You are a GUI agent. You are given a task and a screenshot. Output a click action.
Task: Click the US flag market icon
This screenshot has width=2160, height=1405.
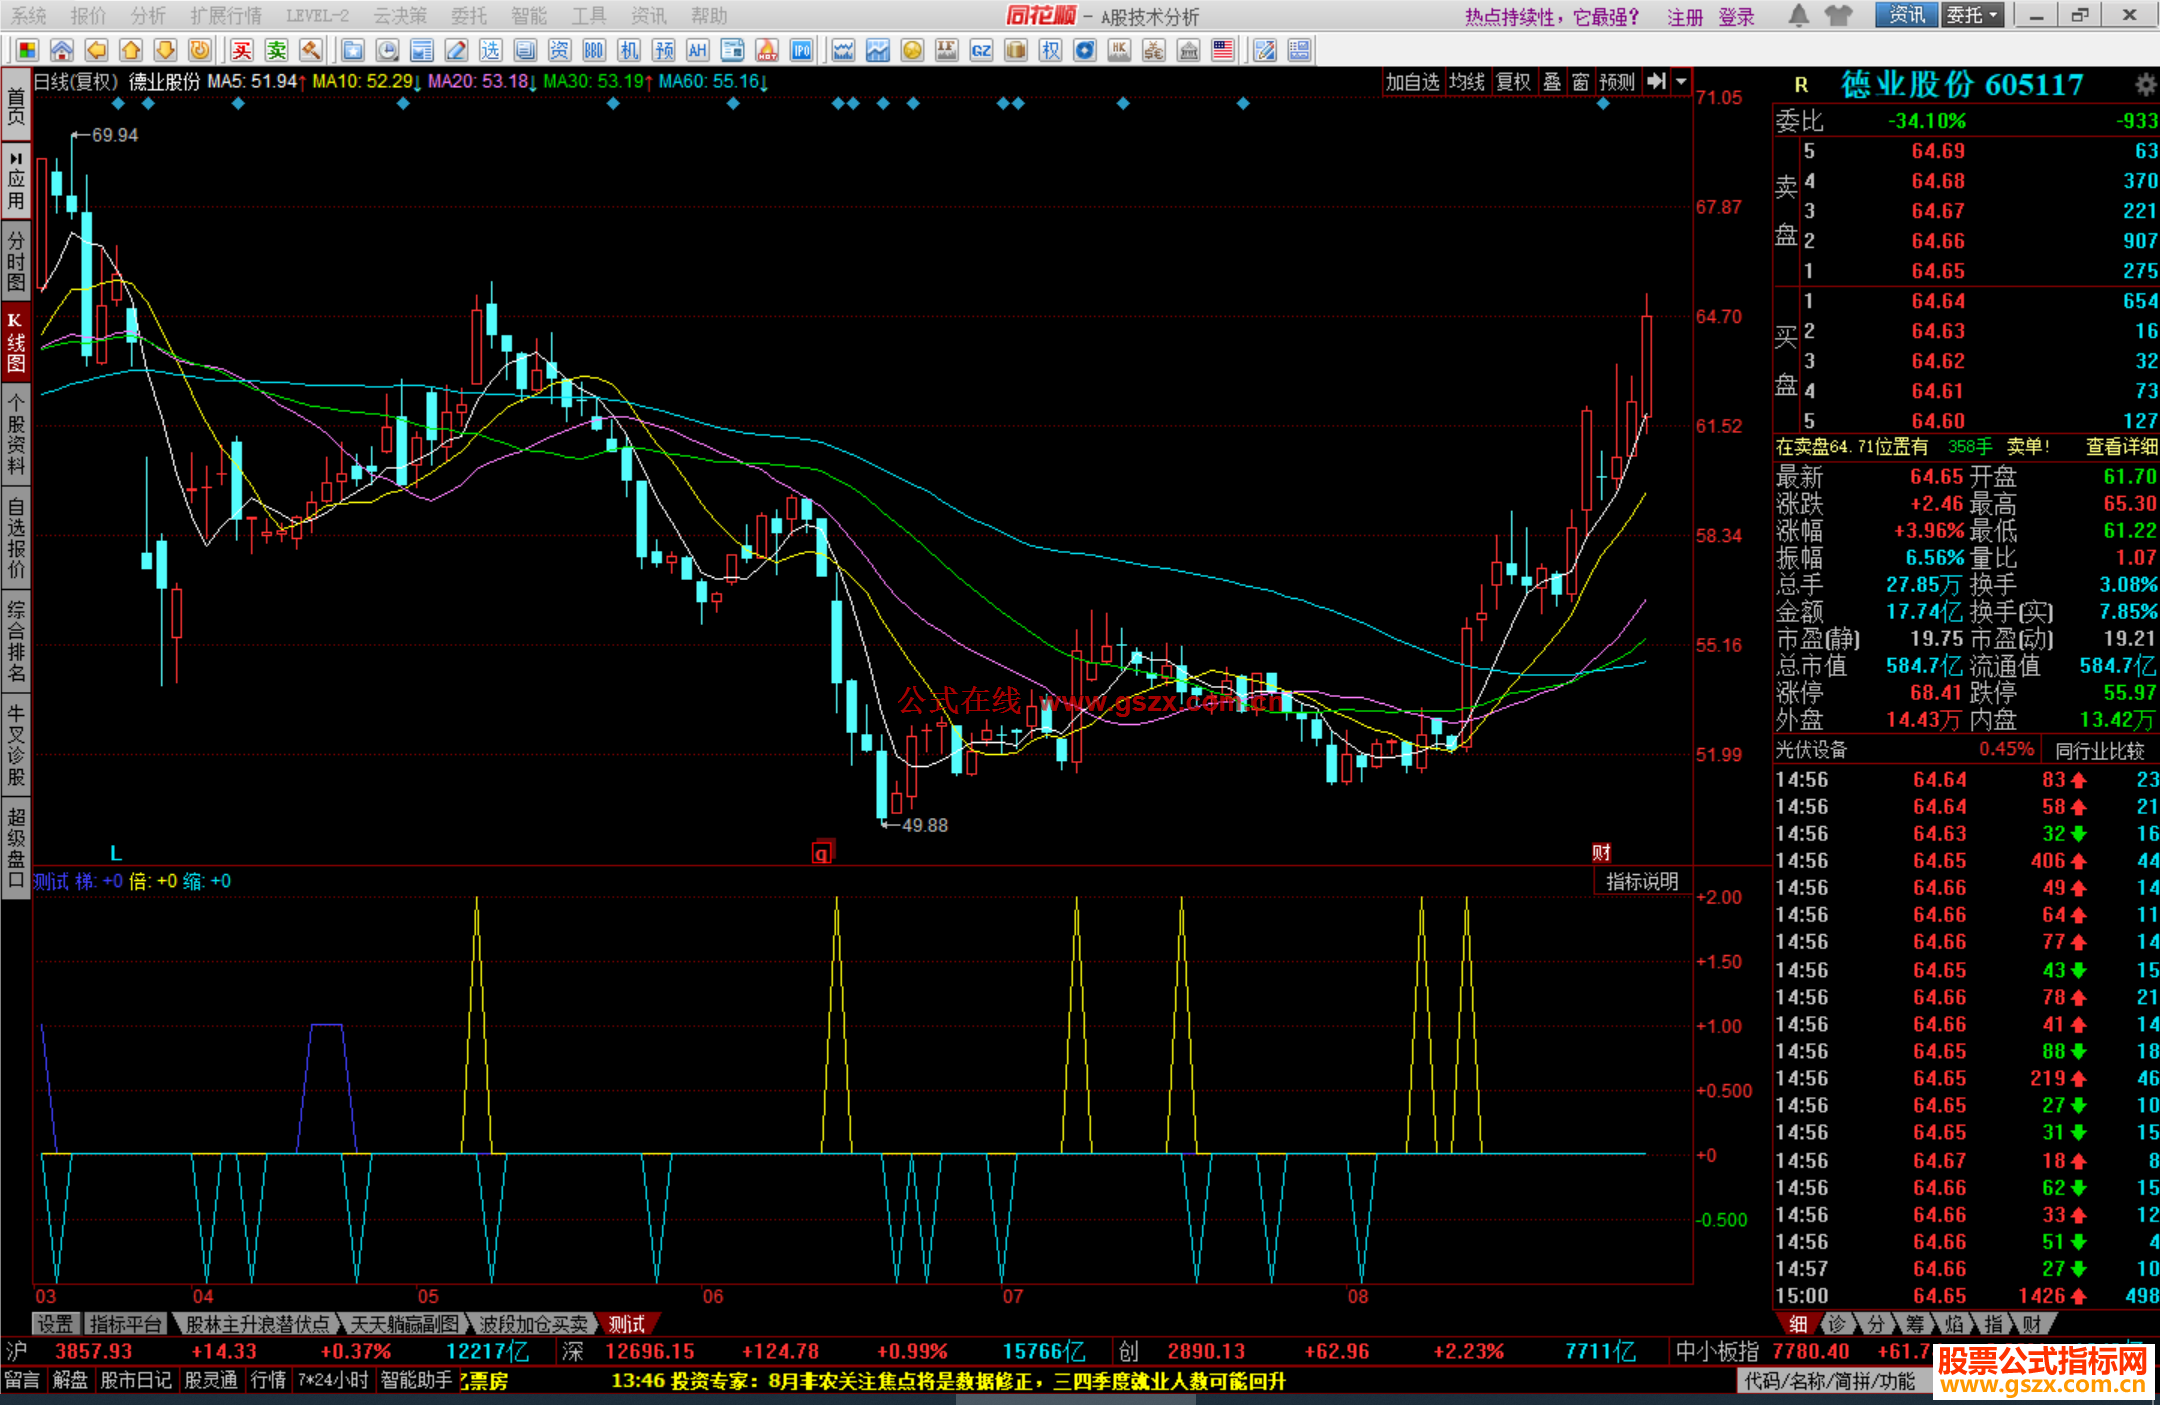coord(1222,50)
